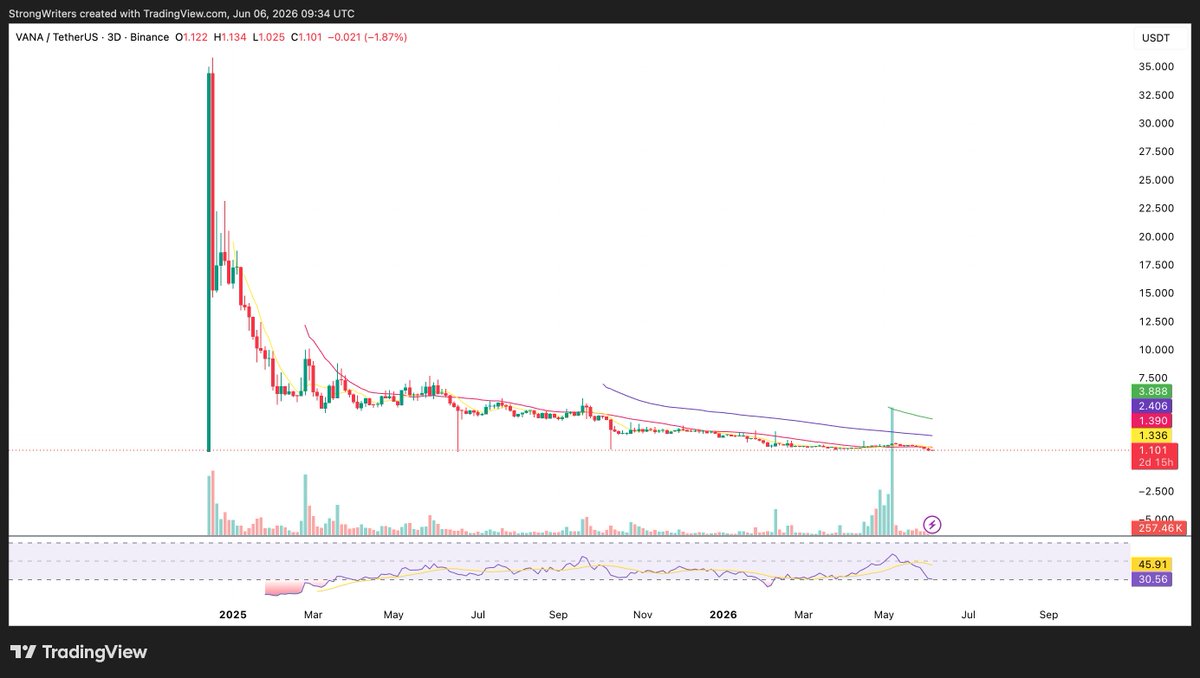
Task: Click the Nov time axis label
Action: [x=642, y=613]
